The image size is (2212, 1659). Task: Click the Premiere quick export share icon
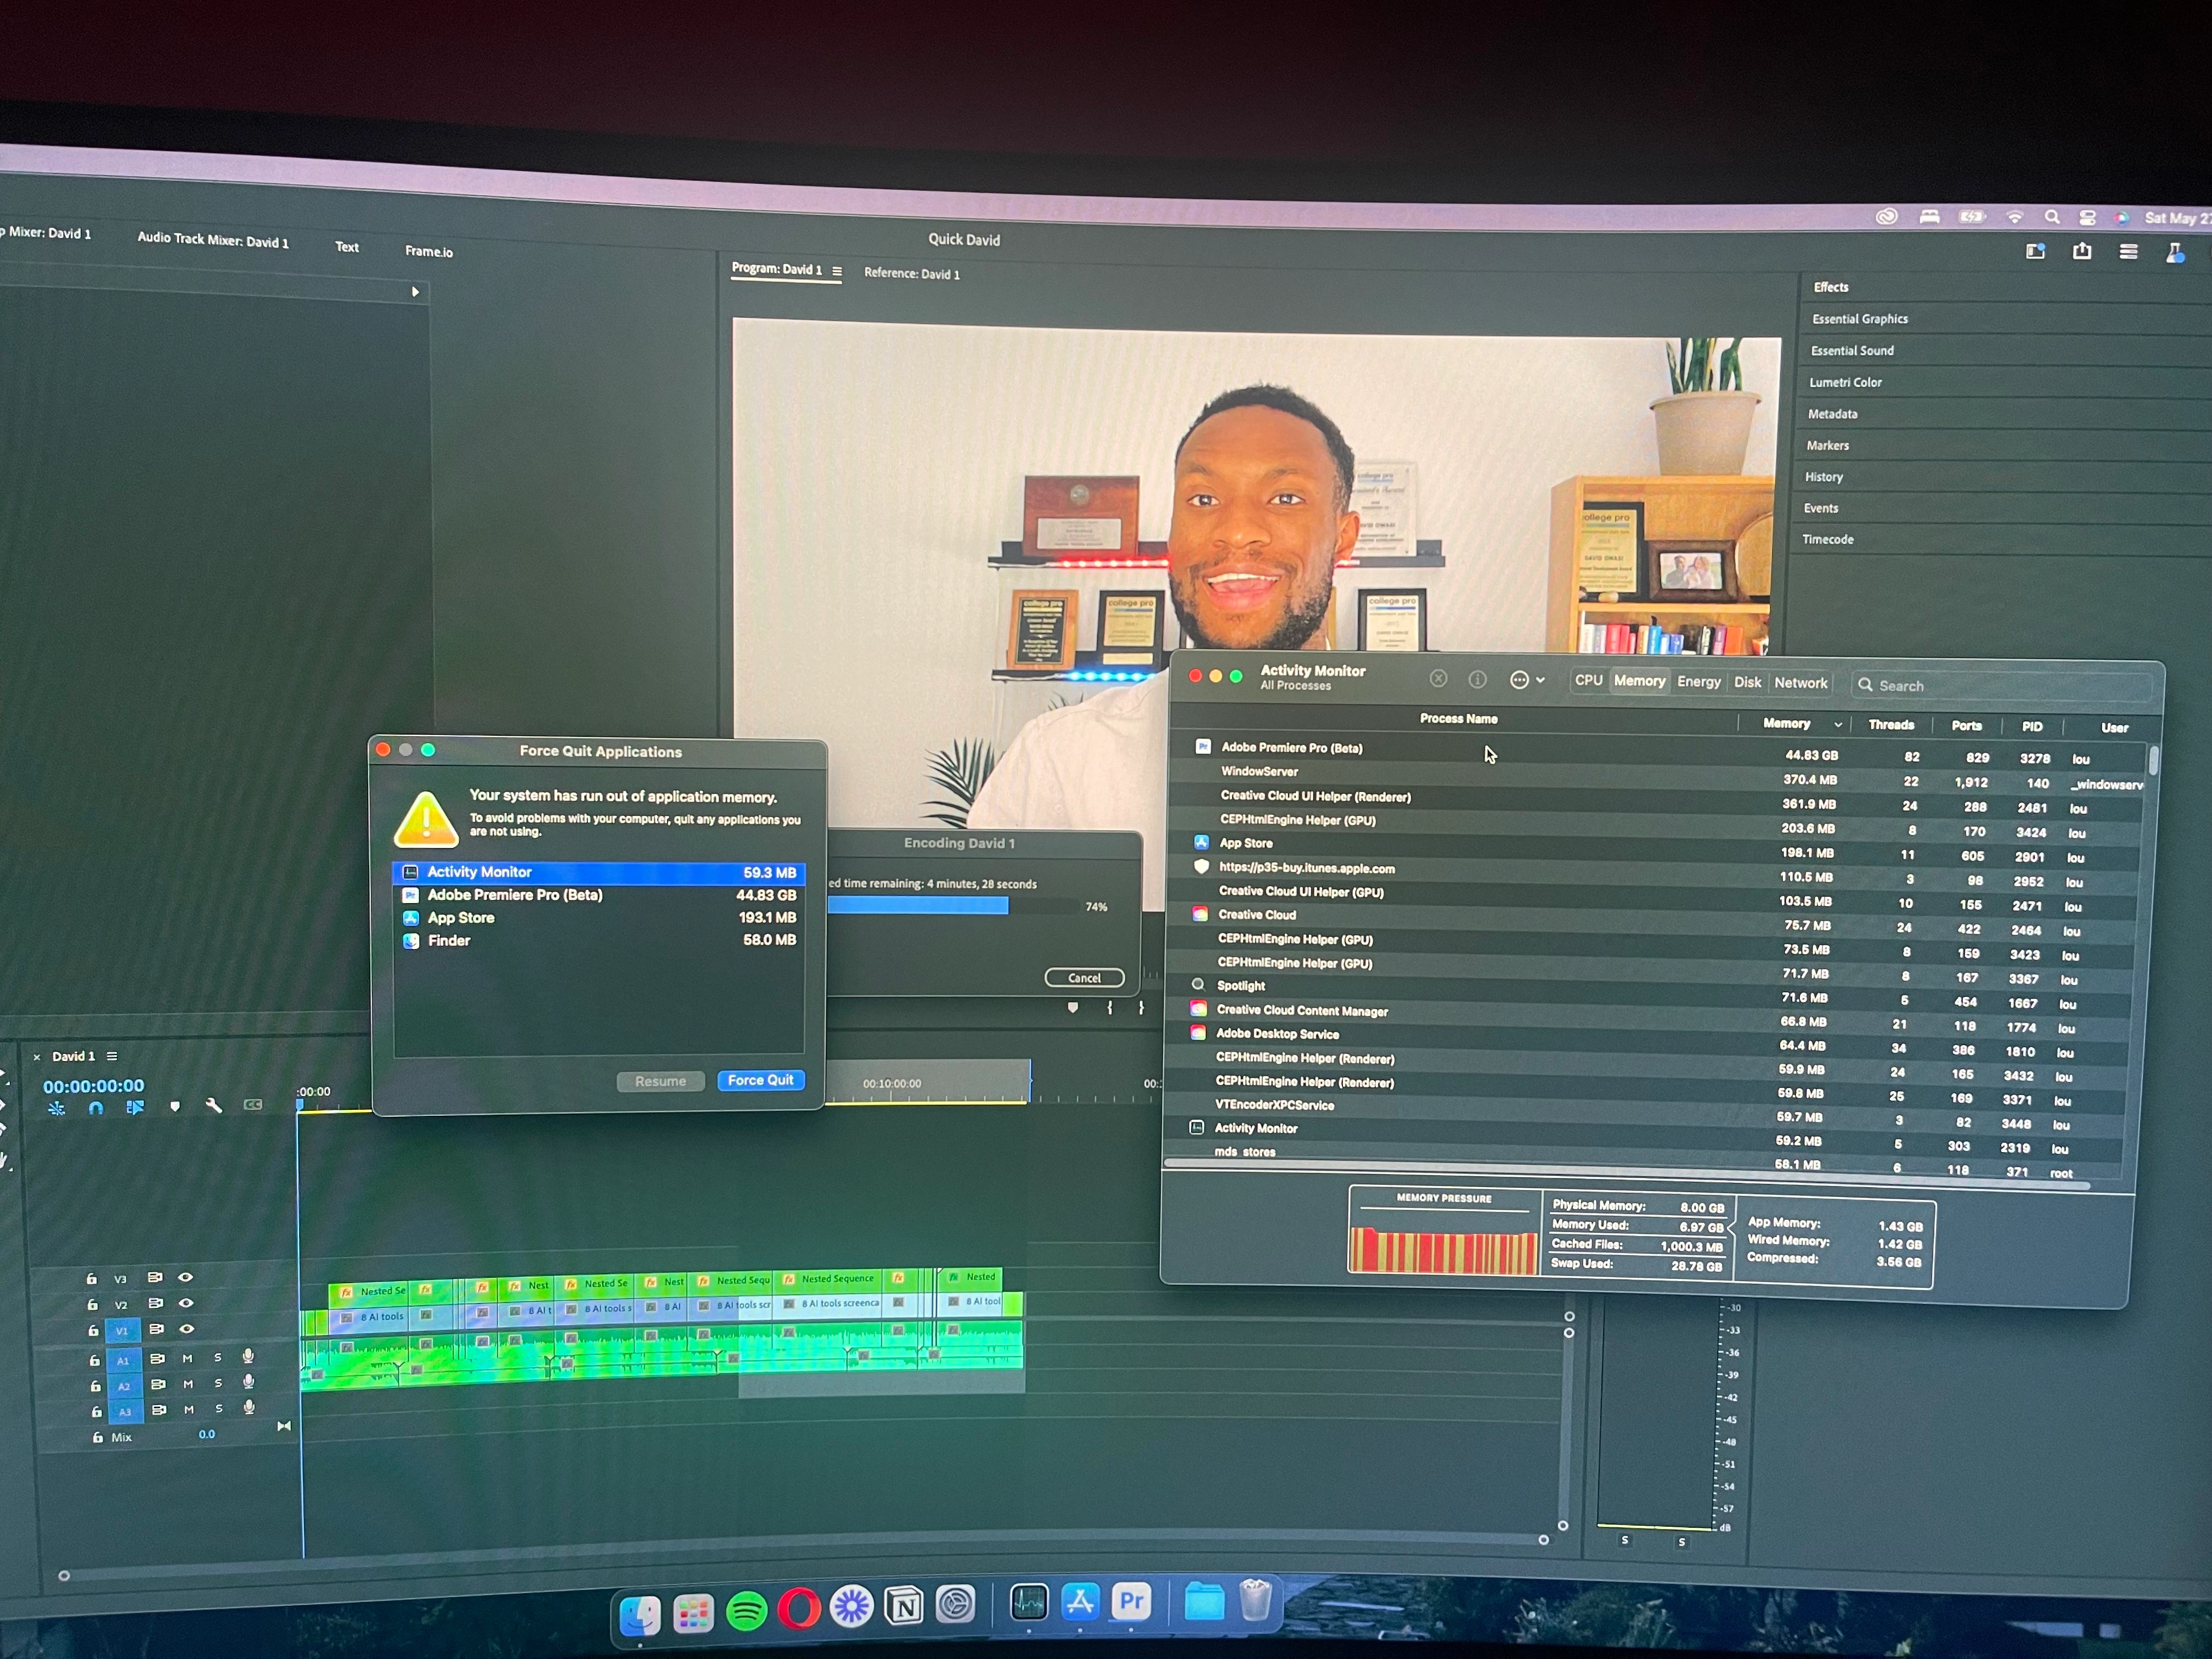point(2082,251)
